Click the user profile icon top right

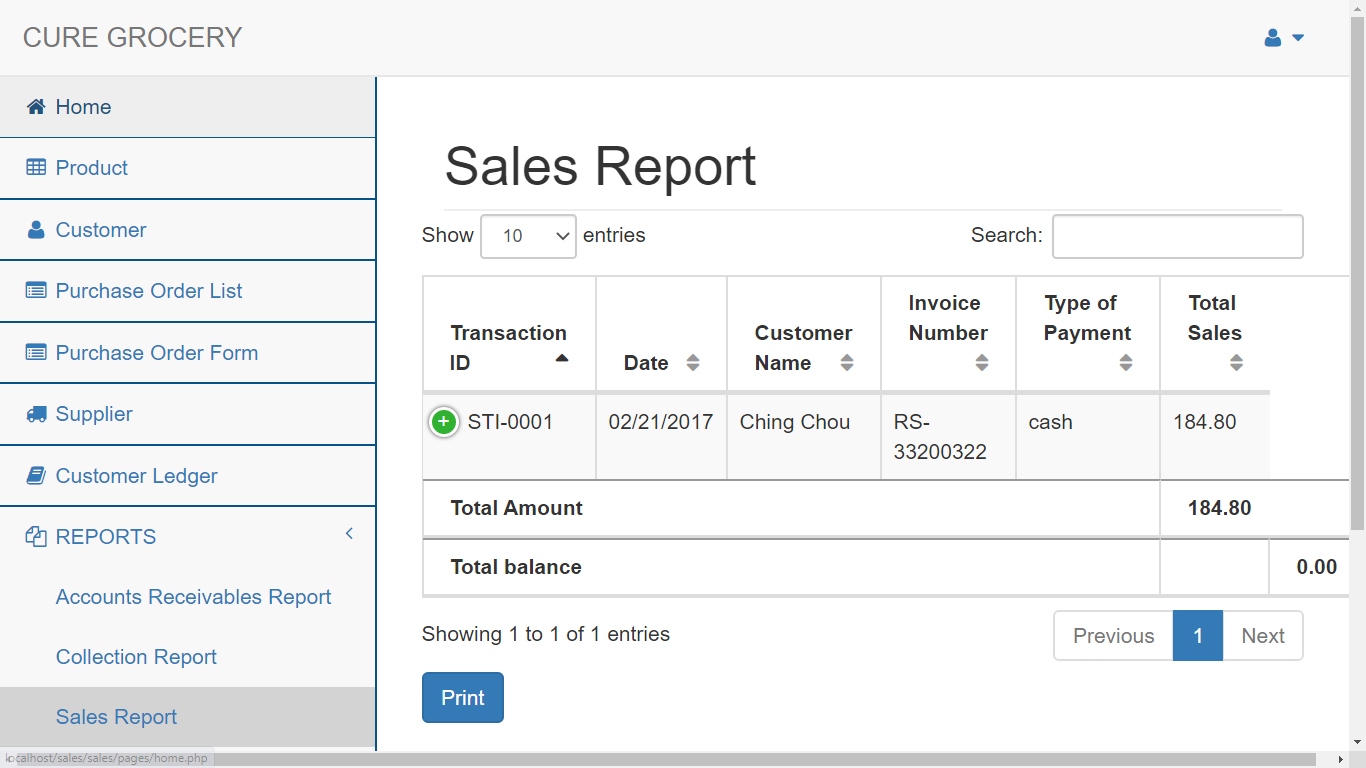[1271, 37]
